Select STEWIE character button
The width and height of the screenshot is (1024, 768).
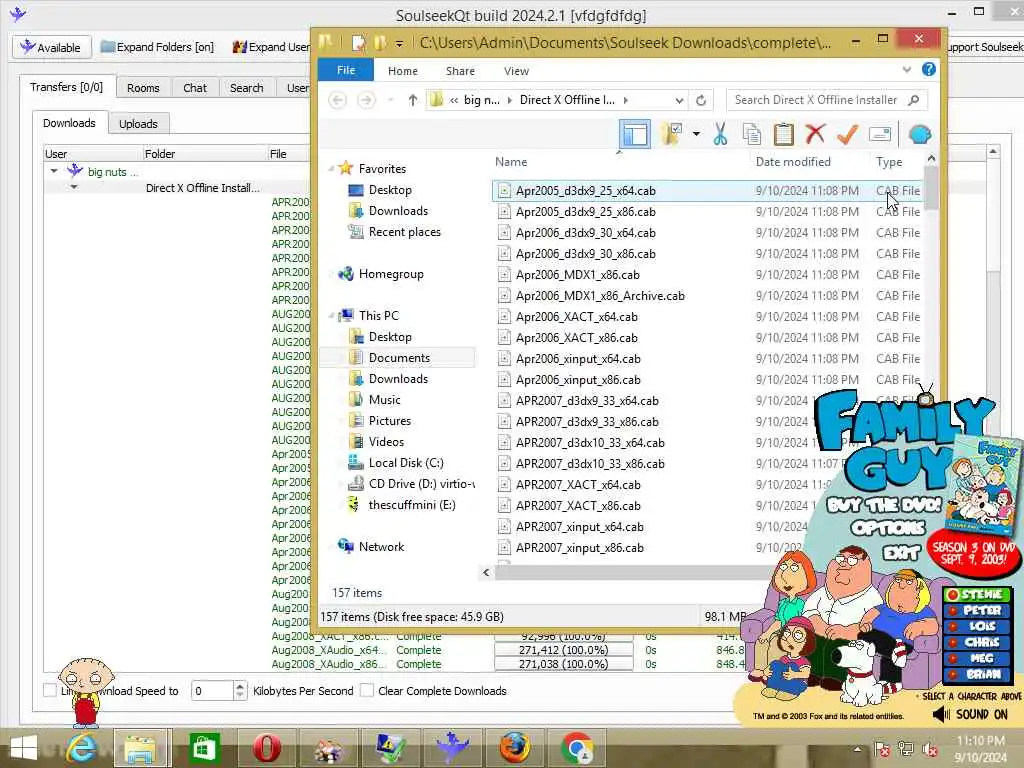(976, 594)
